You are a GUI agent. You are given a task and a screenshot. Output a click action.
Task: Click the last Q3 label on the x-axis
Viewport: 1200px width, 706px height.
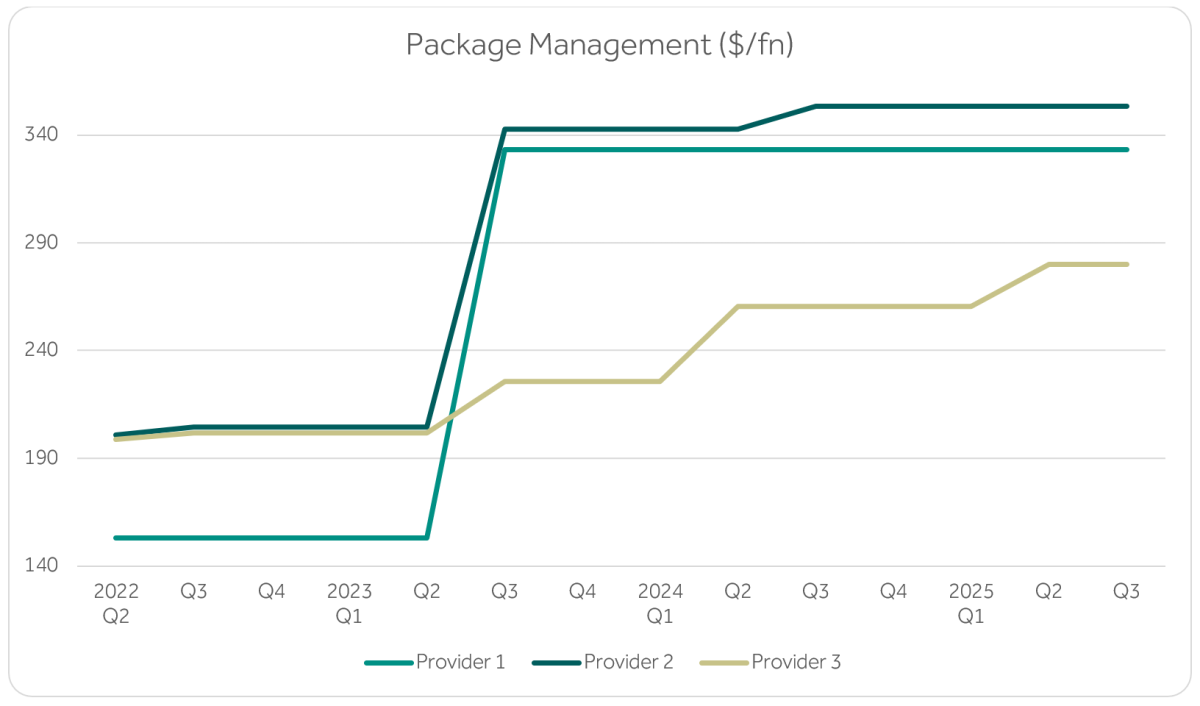(1127, 592)
